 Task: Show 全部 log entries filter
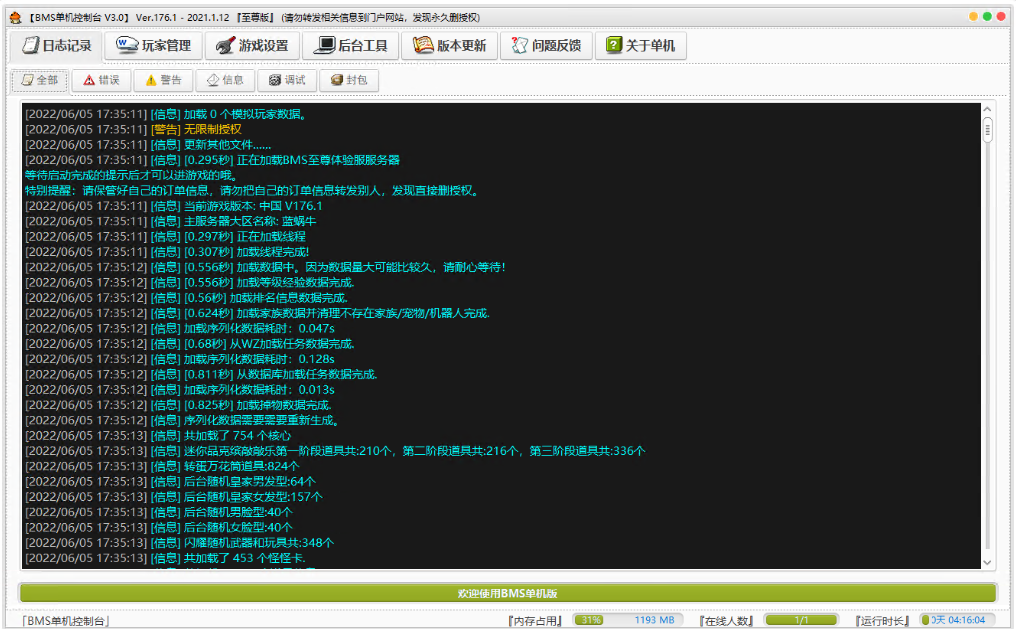40,80
